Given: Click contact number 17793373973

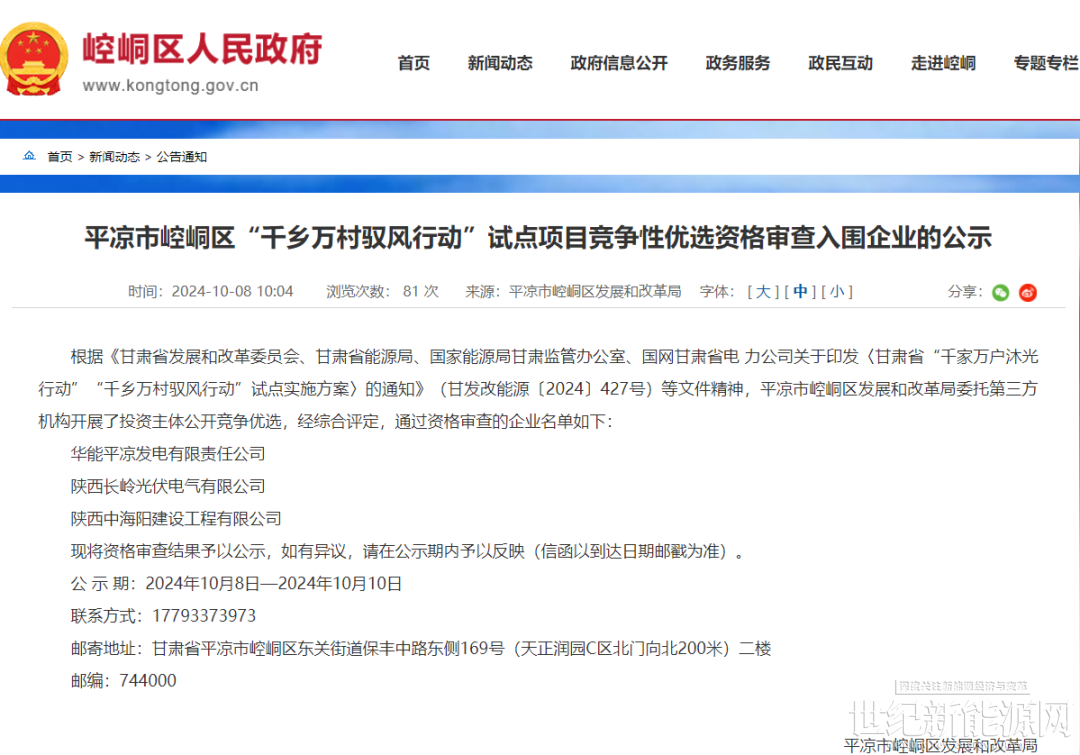Looking at the screenshot, I should [204, 616].
